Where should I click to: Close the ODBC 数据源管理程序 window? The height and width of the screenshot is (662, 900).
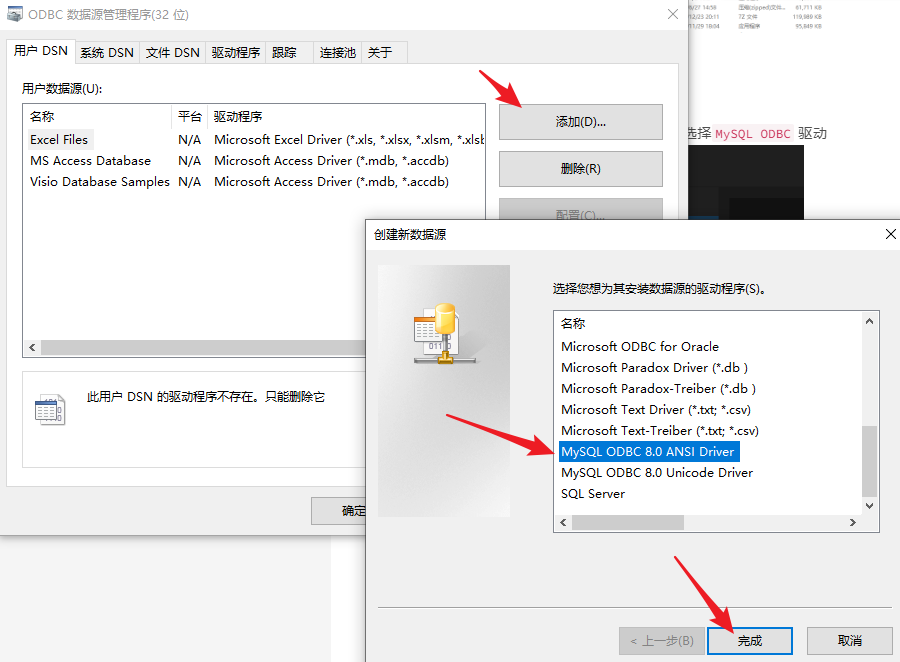[673, 14]
